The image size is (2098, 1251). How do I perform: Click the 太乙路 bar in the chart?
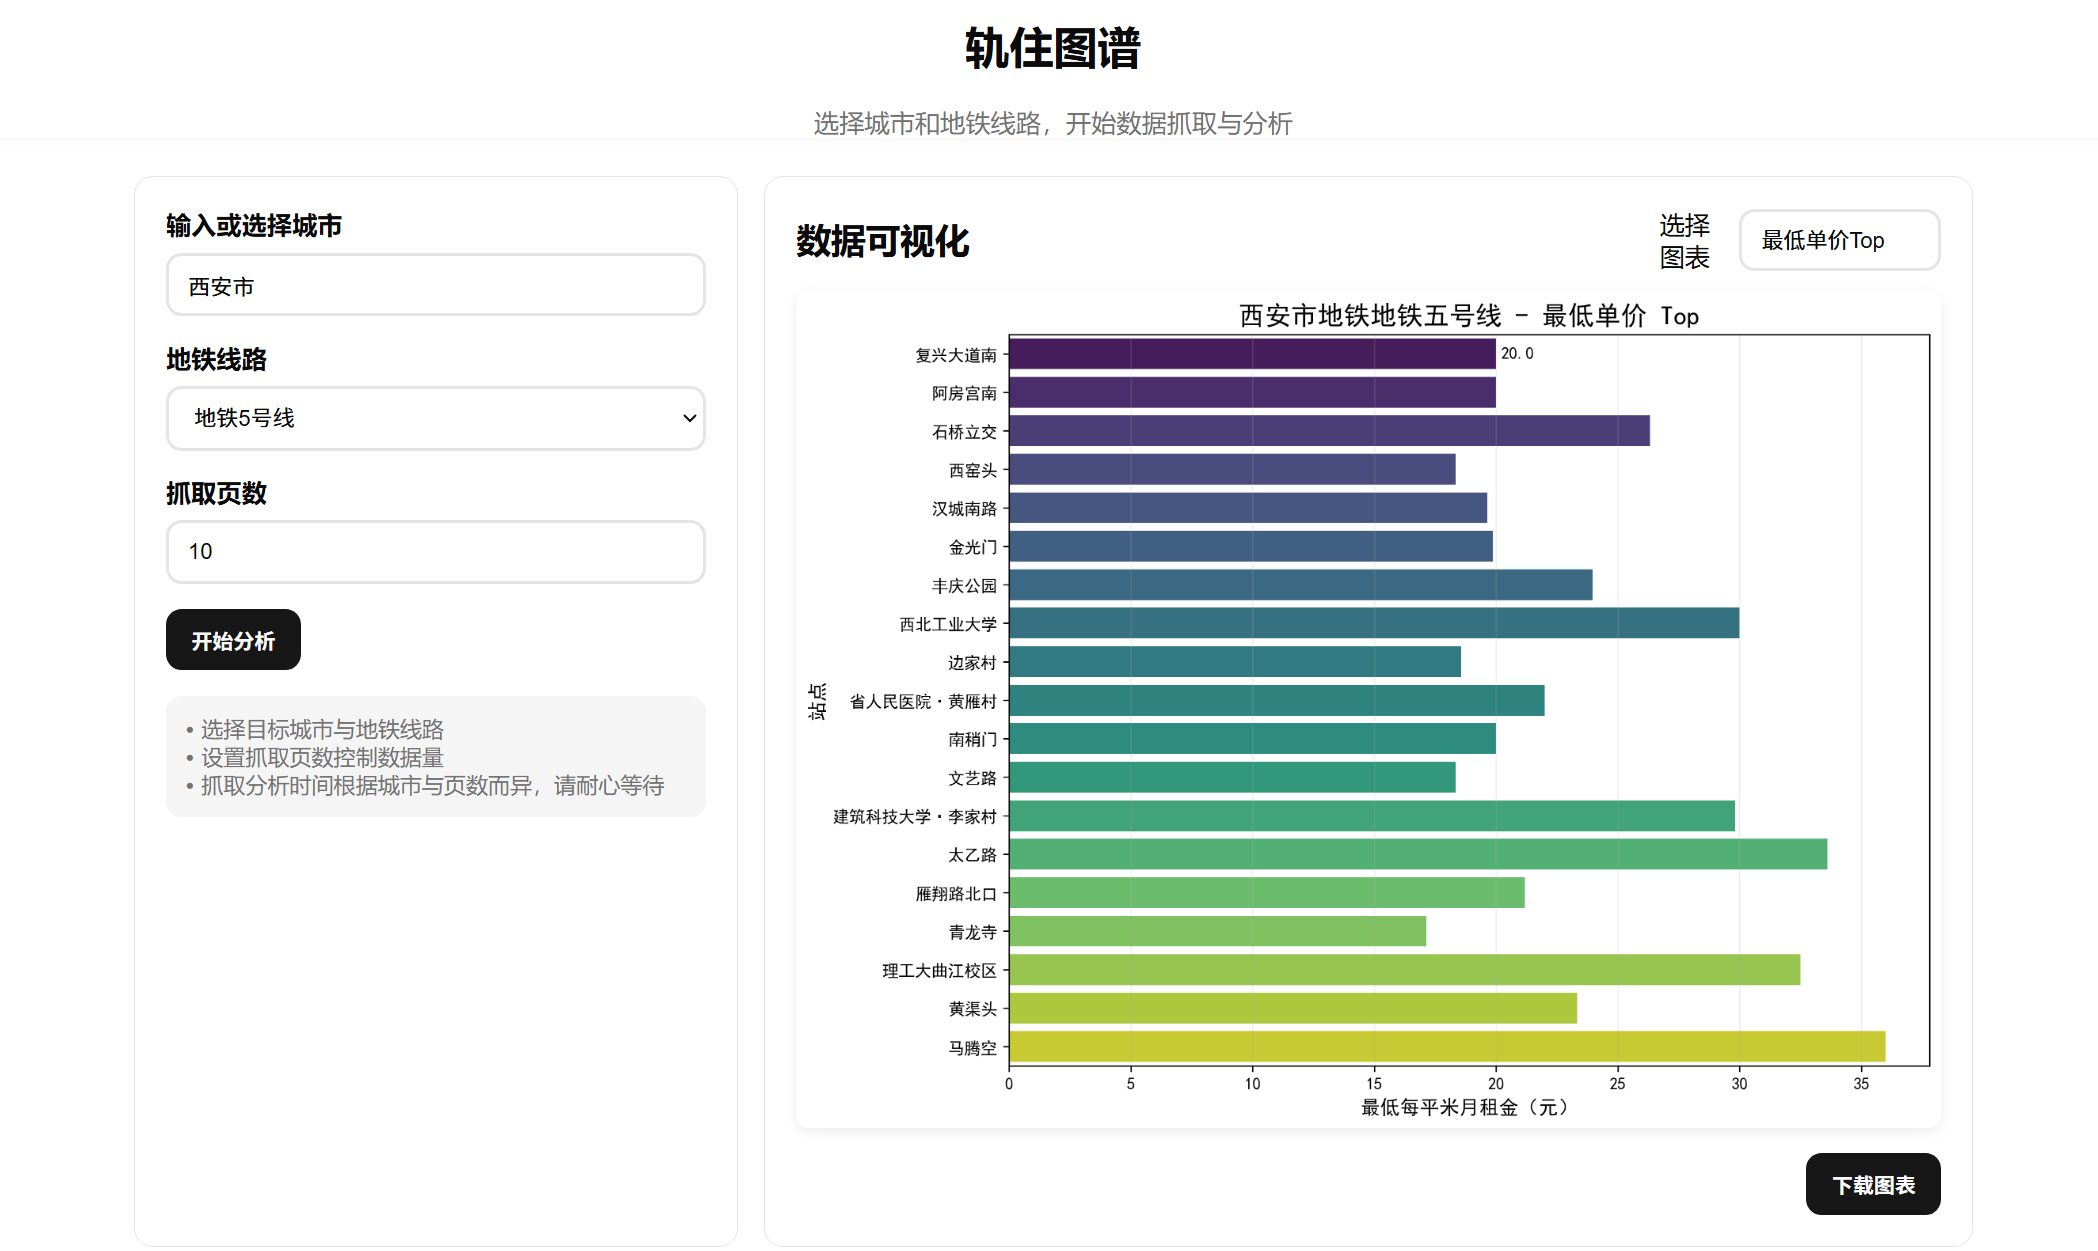point(1418,854)
